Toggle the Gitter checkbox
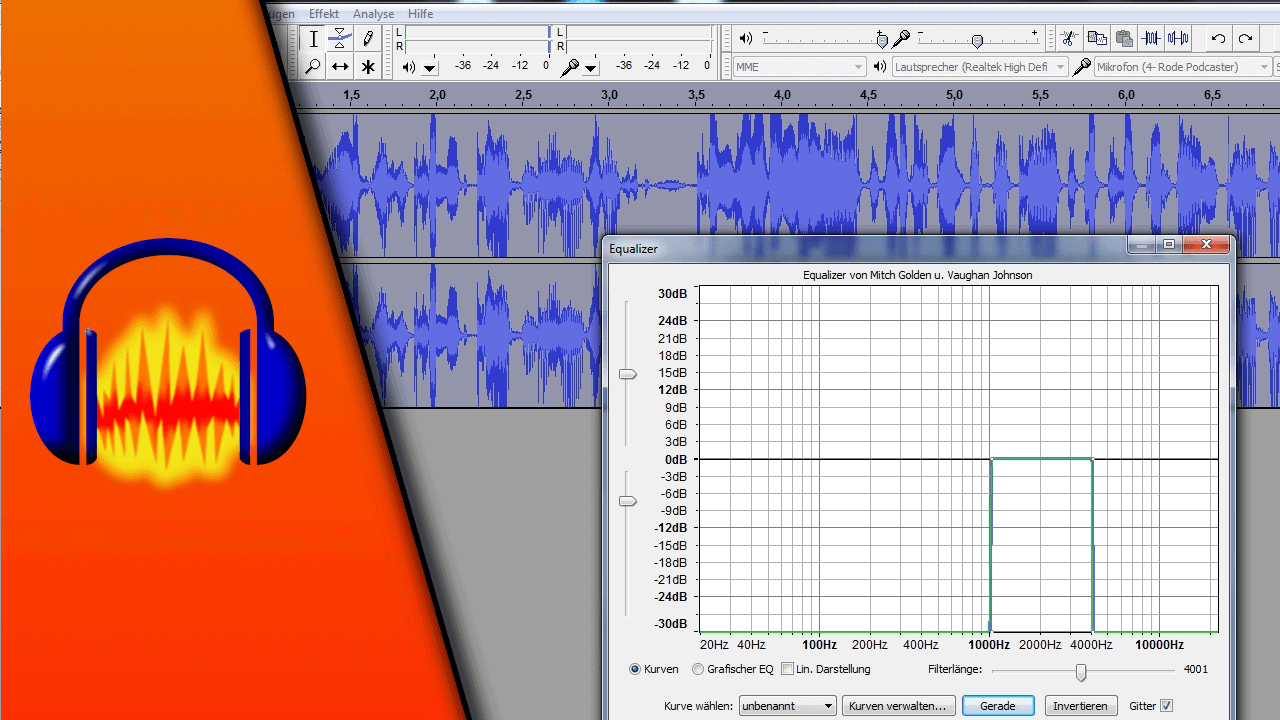 point(1166,706)
